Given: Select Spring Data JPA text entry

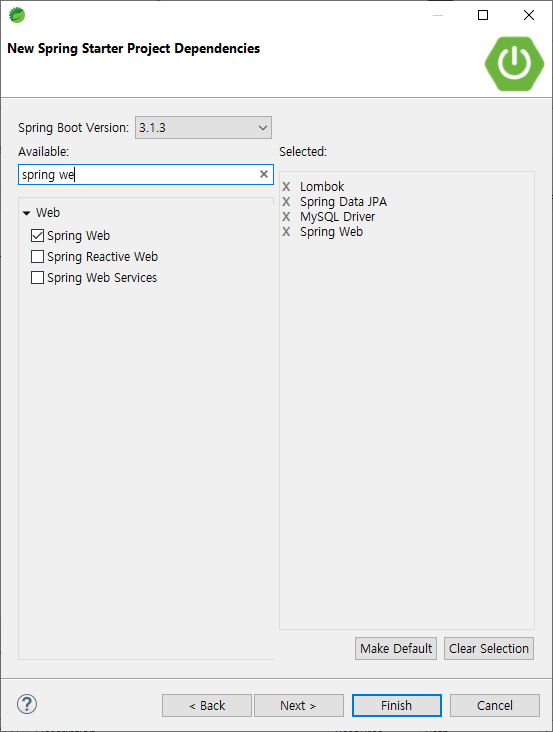Looking at the screenshot, I should tap(343, 202).
